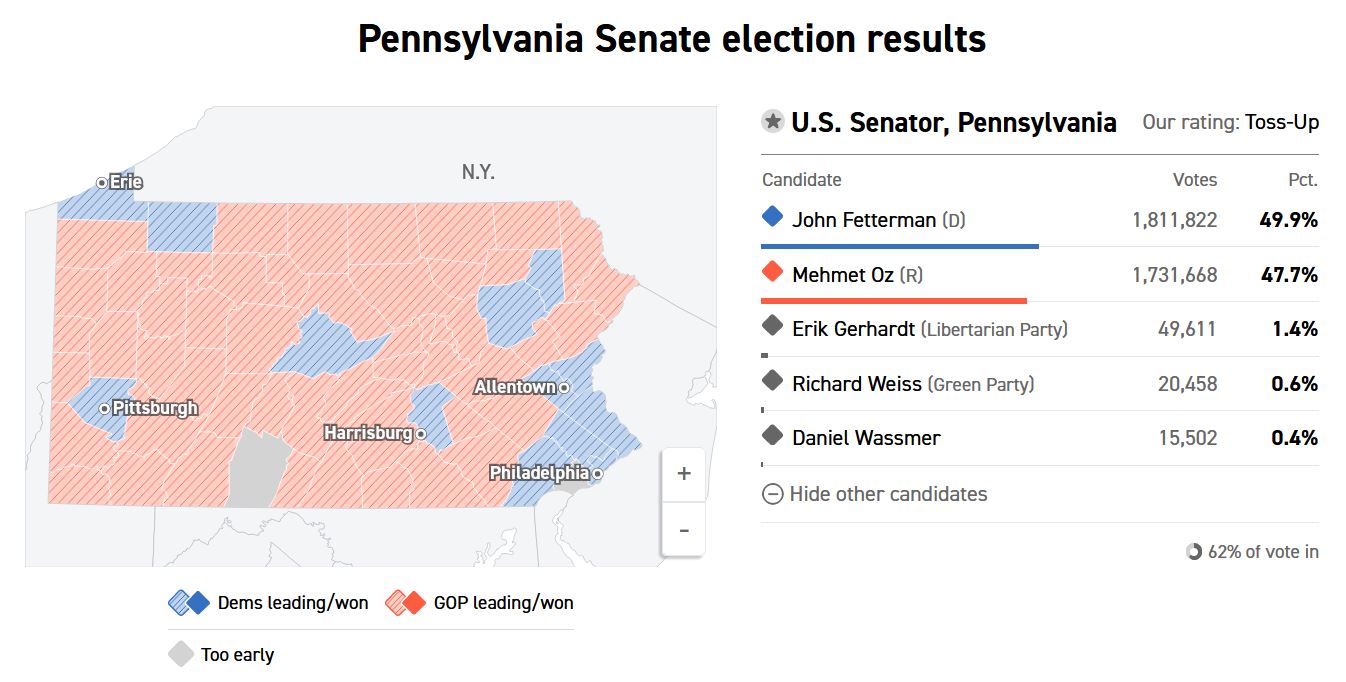Collapse list with Hide other candidates
Viewport: 1346px width, 682px height.
point(874,494)
